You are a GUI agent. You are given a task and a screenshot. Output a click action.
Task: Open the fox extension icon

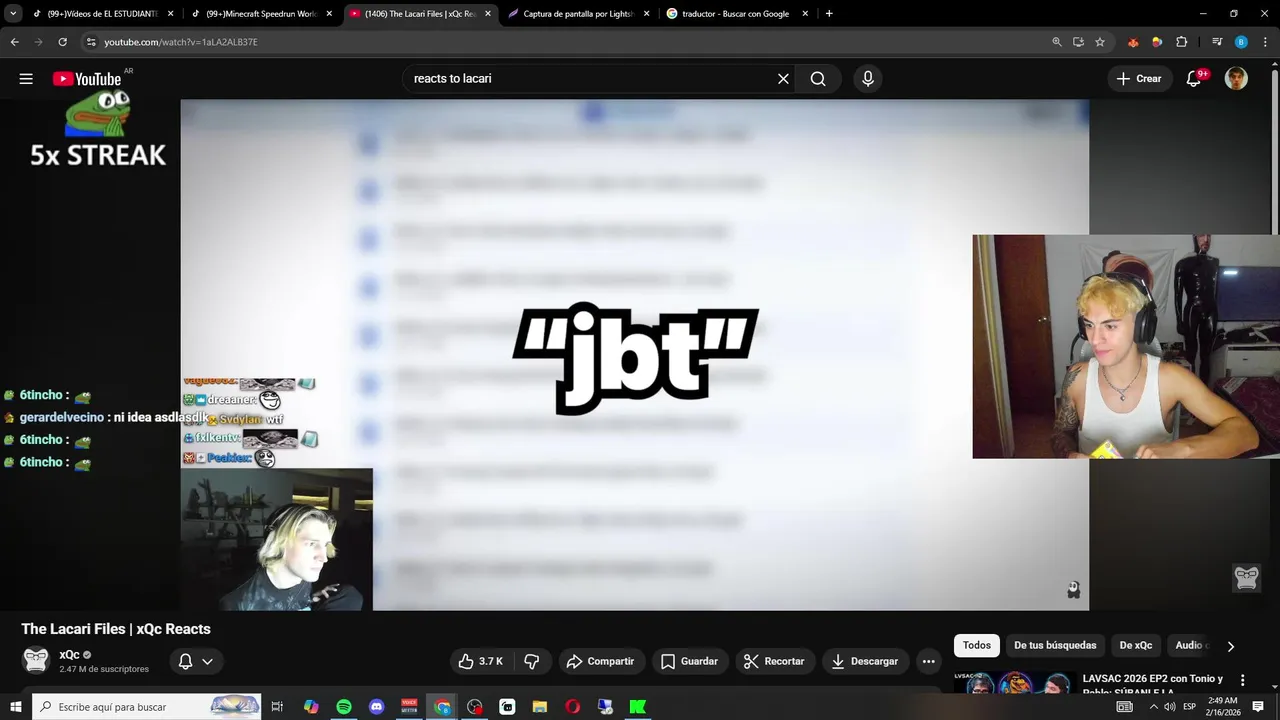tap(1133, 42)
